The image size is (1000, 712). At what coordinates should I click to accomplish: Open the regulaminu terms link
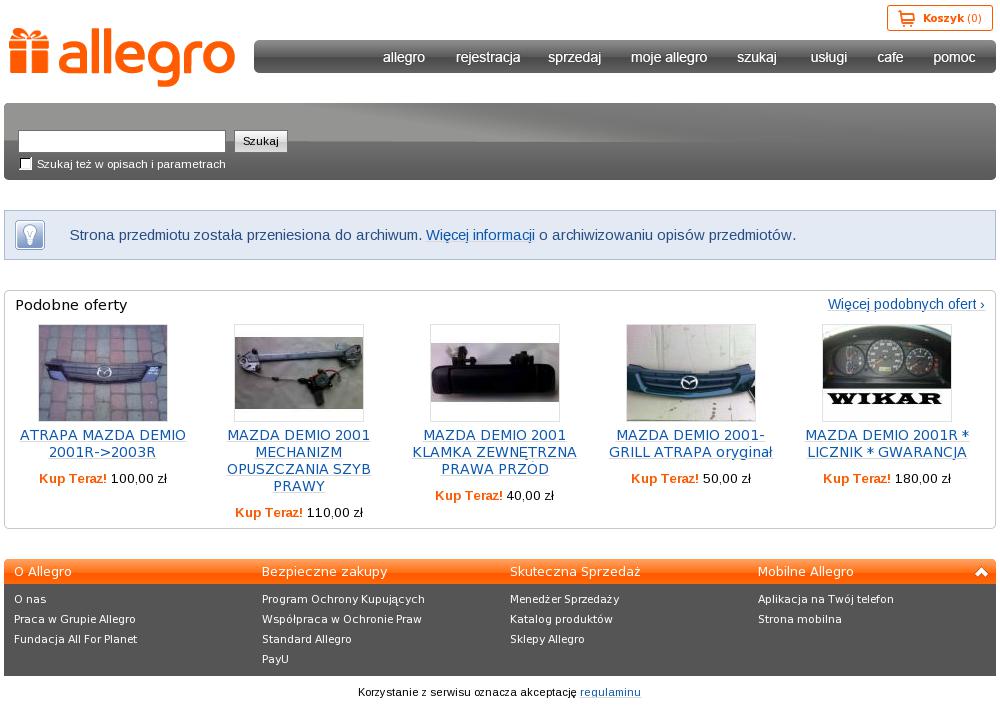[610, 692]
